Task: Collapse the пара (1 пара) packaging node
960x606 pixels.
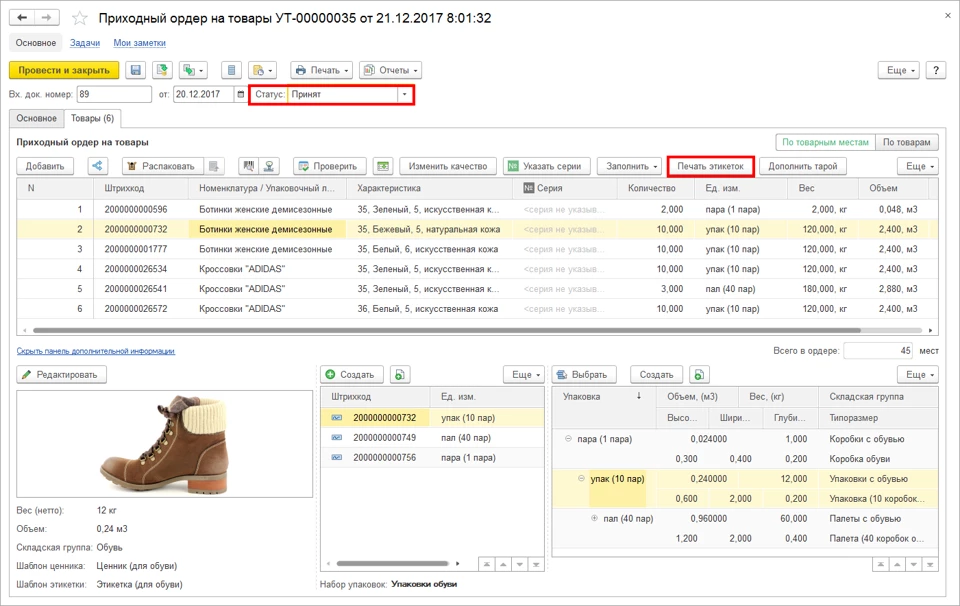Action: (569, 439)
